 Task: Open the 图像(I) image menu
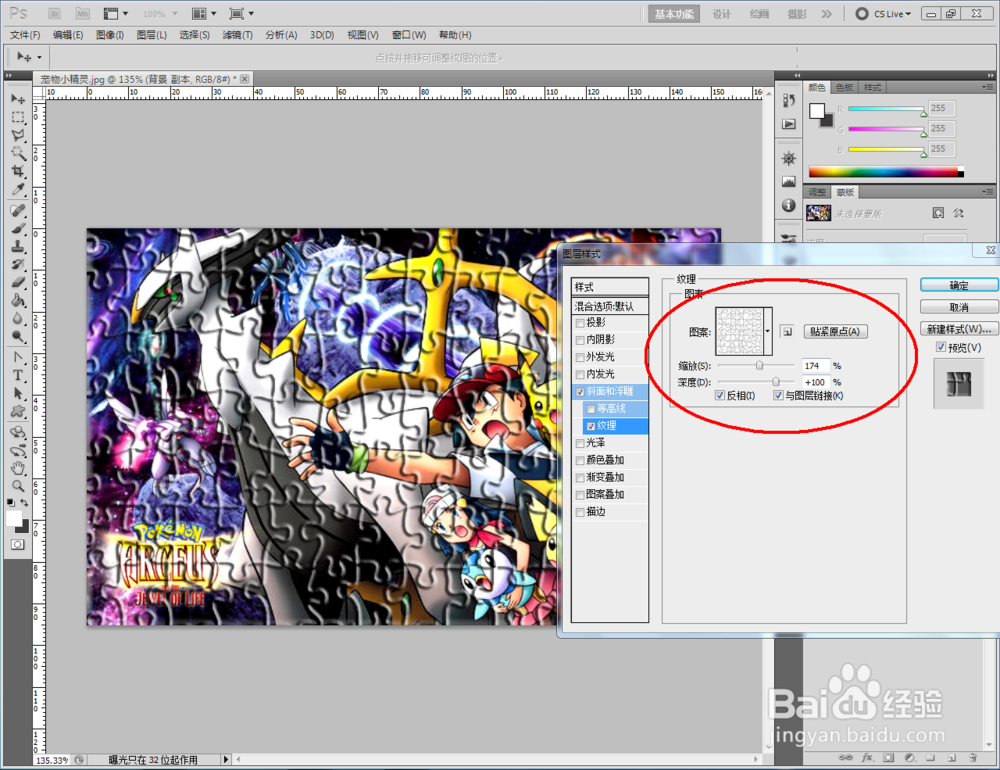110,35
